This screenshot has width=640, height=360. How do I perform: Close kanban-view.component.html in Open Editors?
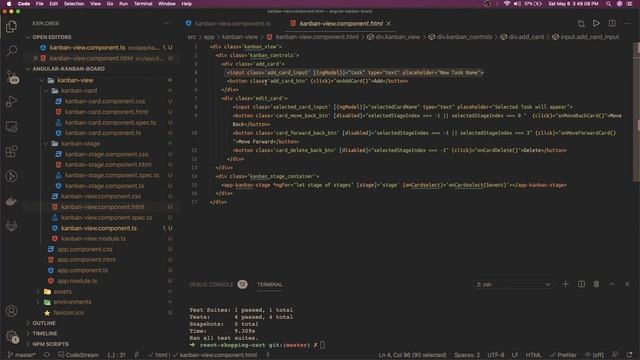pos(36,58)
